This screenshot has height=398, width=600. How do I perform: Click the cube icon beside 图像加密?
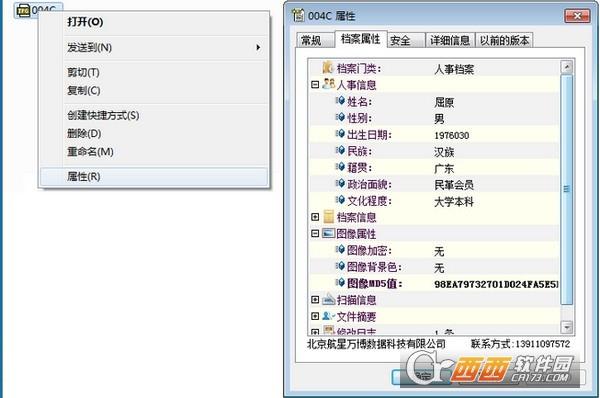pyautogui.click(x=340, y=250)
